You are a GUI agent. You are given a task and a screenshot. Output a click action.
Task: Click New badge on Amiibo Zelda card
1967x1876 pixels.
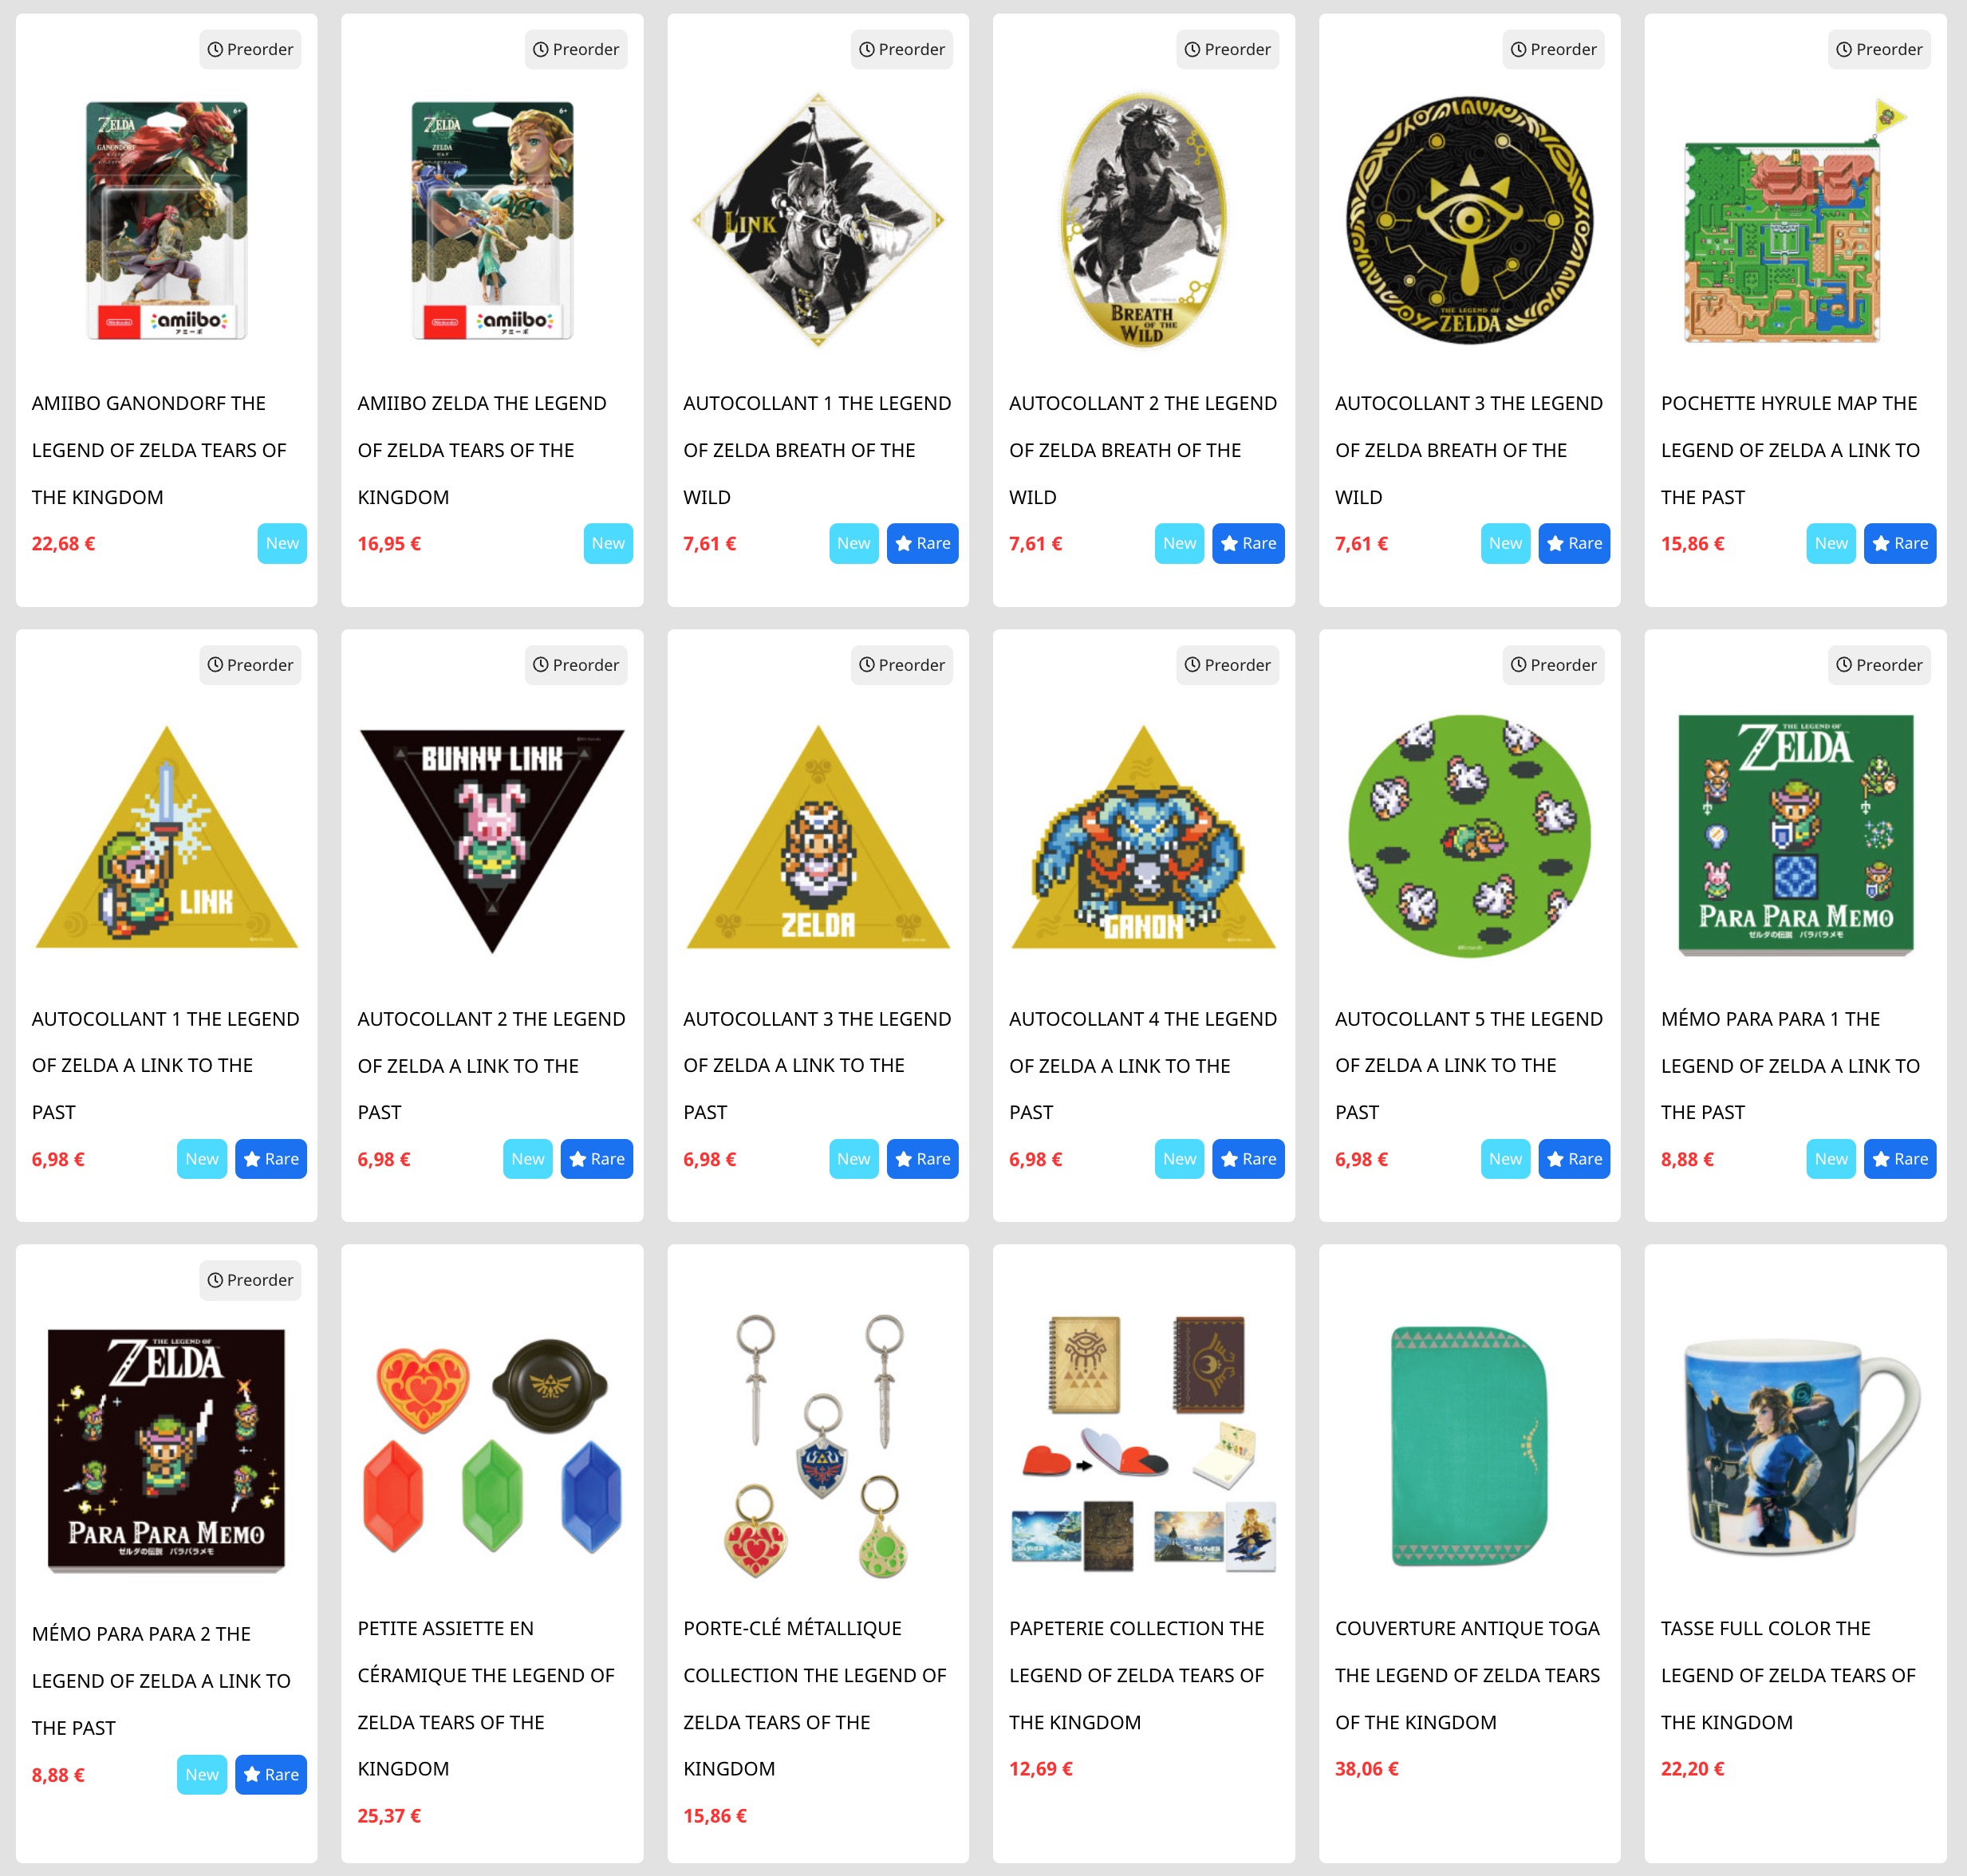[608, 543]
